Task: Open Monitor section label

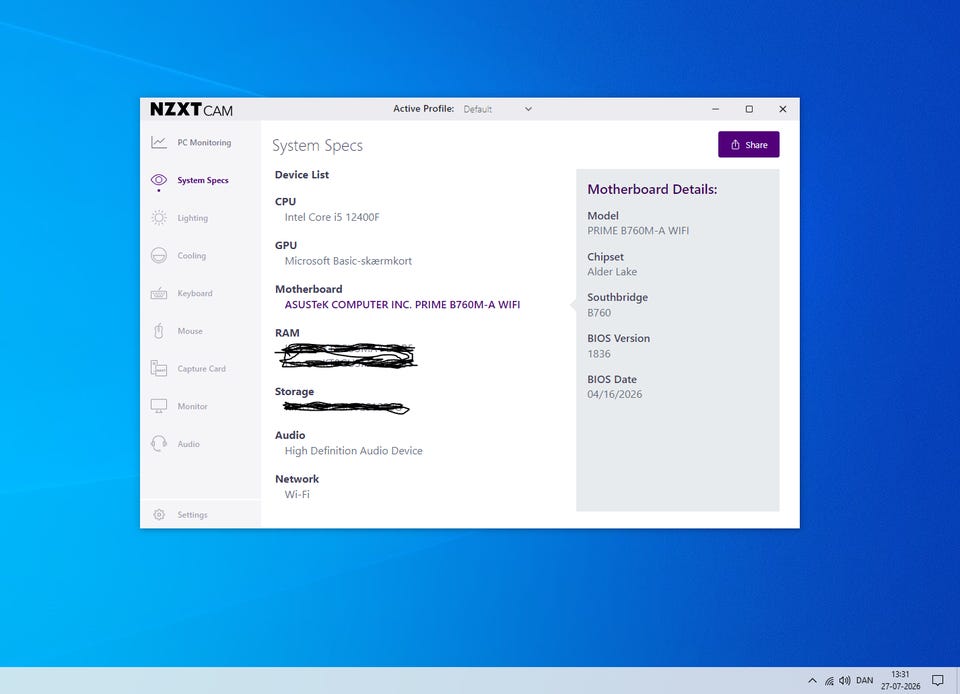Action: click(x=192, y=406)
